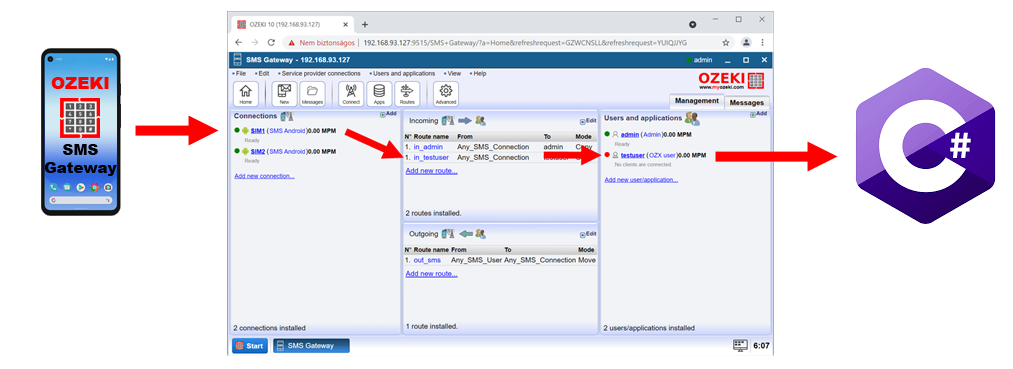Click Edit in the Incoming panel
The width and height of the screenshot is (1013, 369).
point(588,121)
